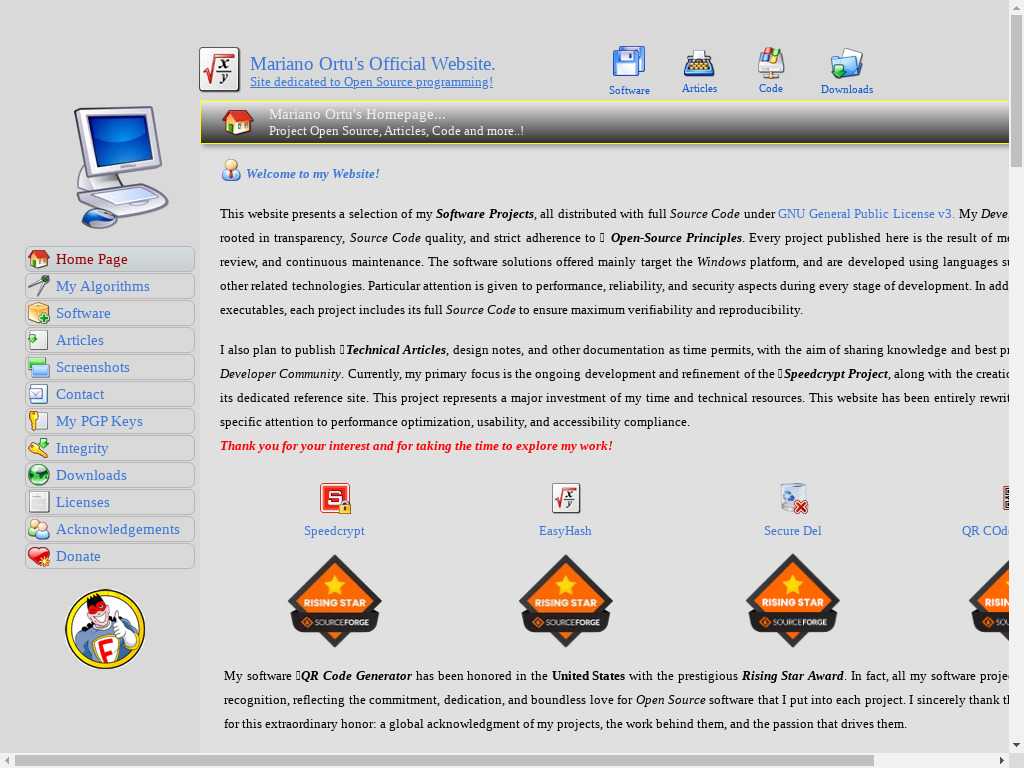
Task: Open Articles via the typewriter icon
Action: [699, 63]
